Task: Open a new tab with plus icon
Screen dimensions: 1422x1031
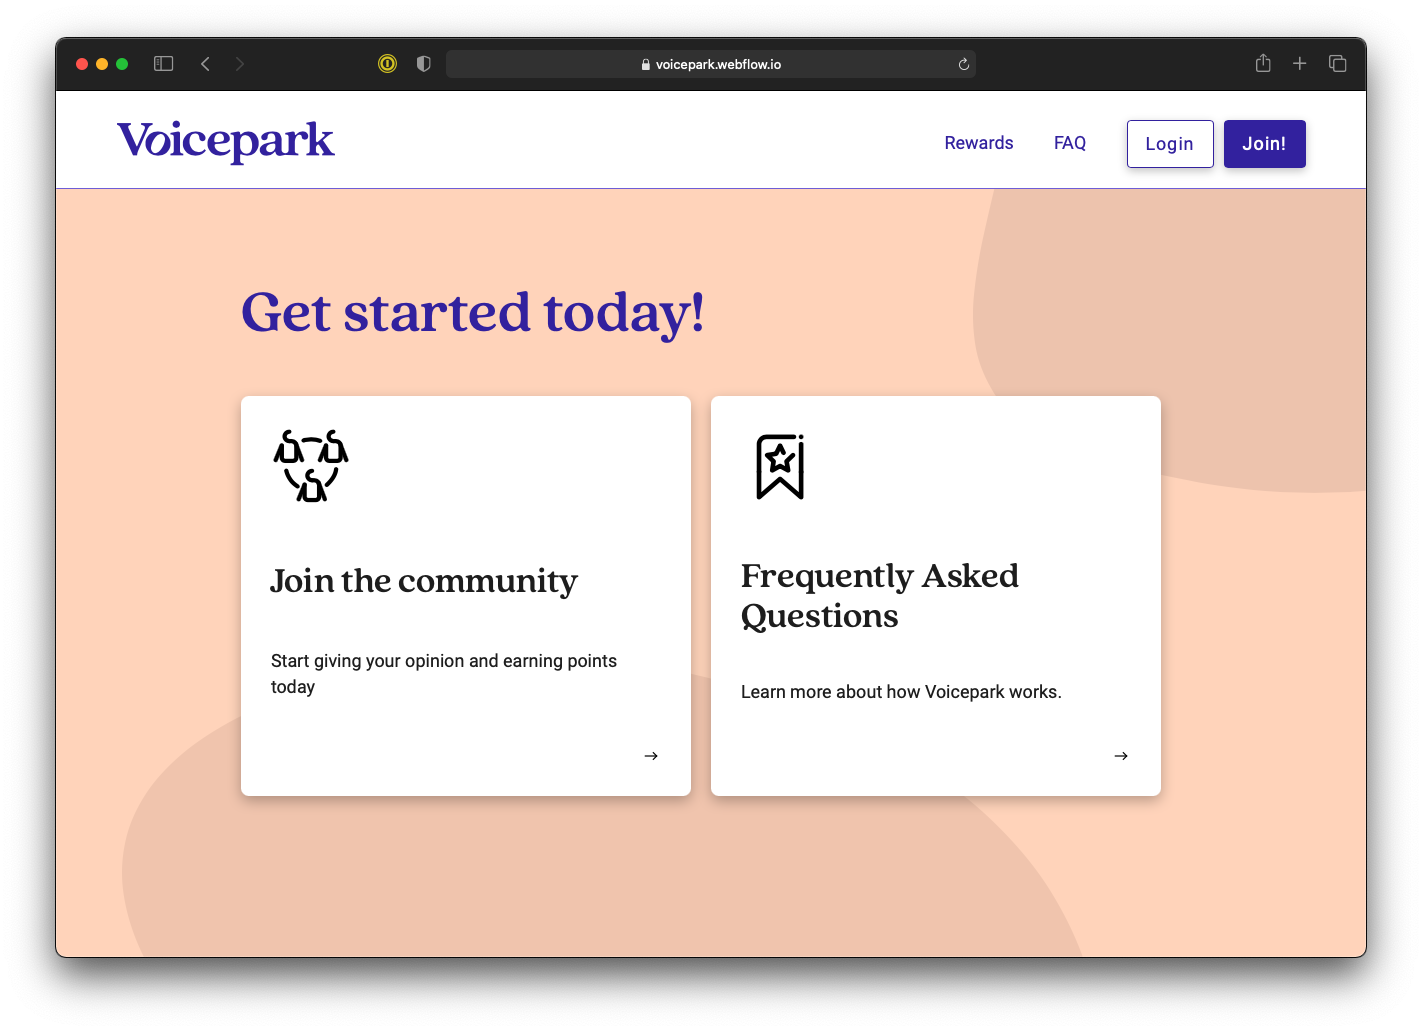Action: click(1300, 64)
